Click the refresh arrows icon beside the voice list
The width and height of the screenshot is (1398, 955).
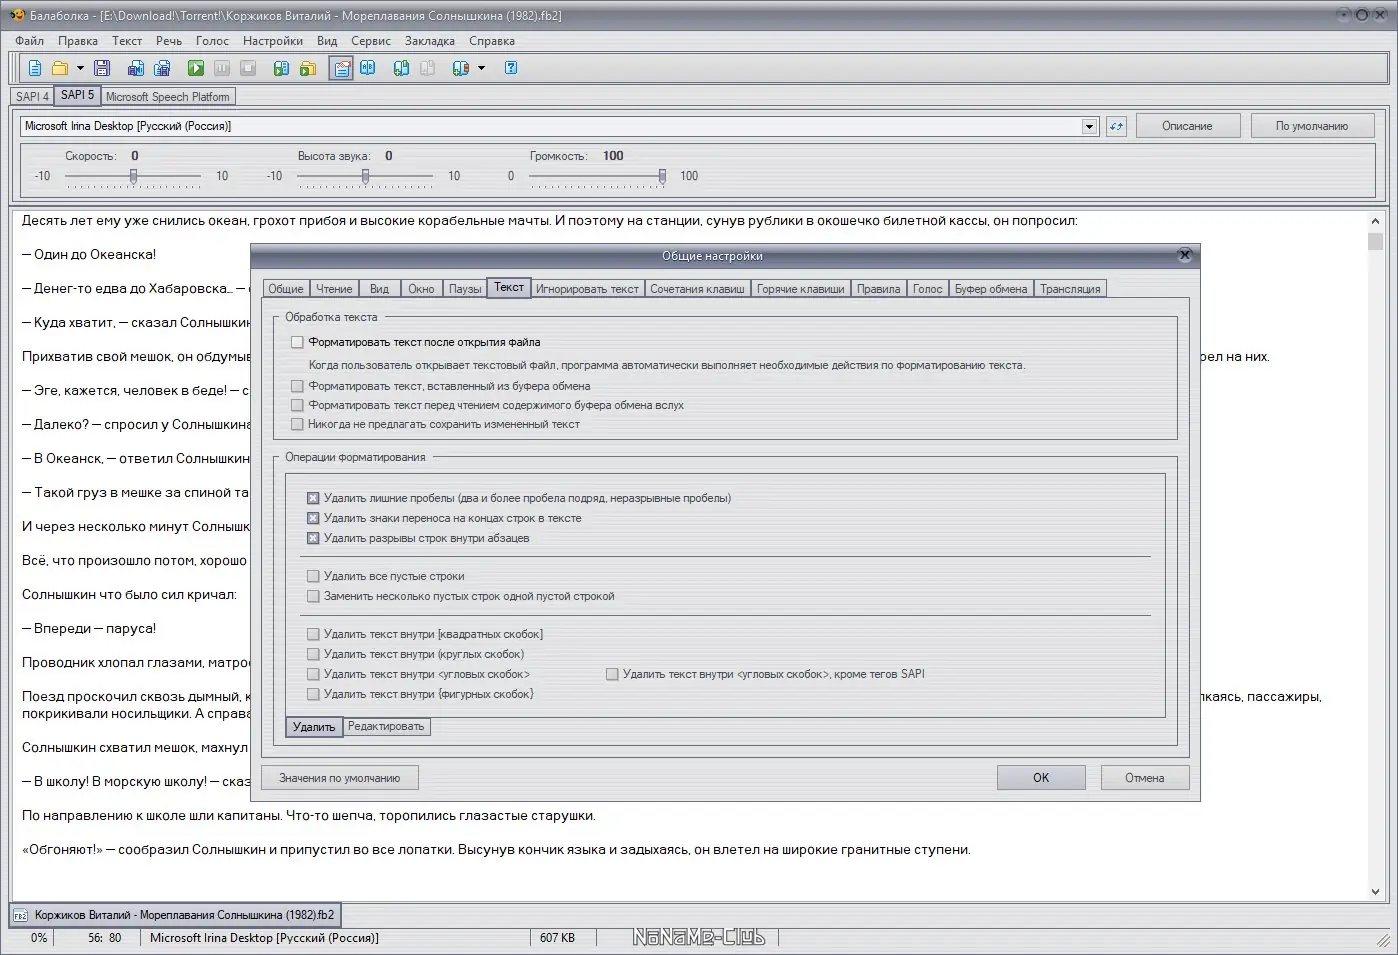point(1116,126)
